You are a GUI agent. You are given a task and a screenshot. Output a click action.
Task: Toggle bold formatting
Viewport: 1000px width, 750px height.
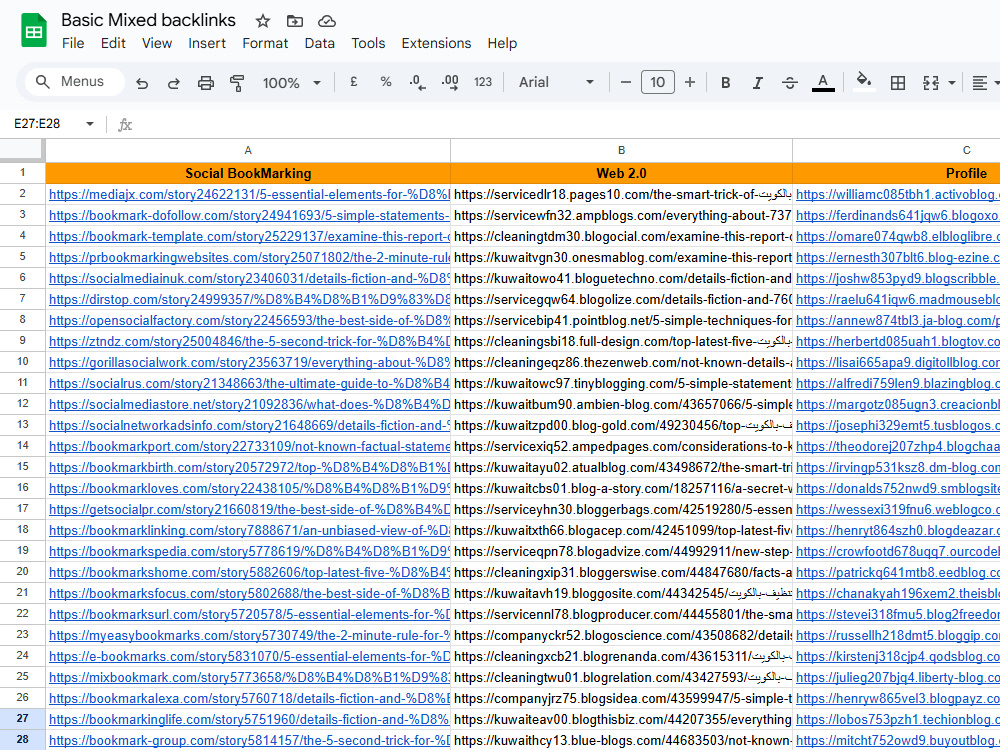click(725, 83)
